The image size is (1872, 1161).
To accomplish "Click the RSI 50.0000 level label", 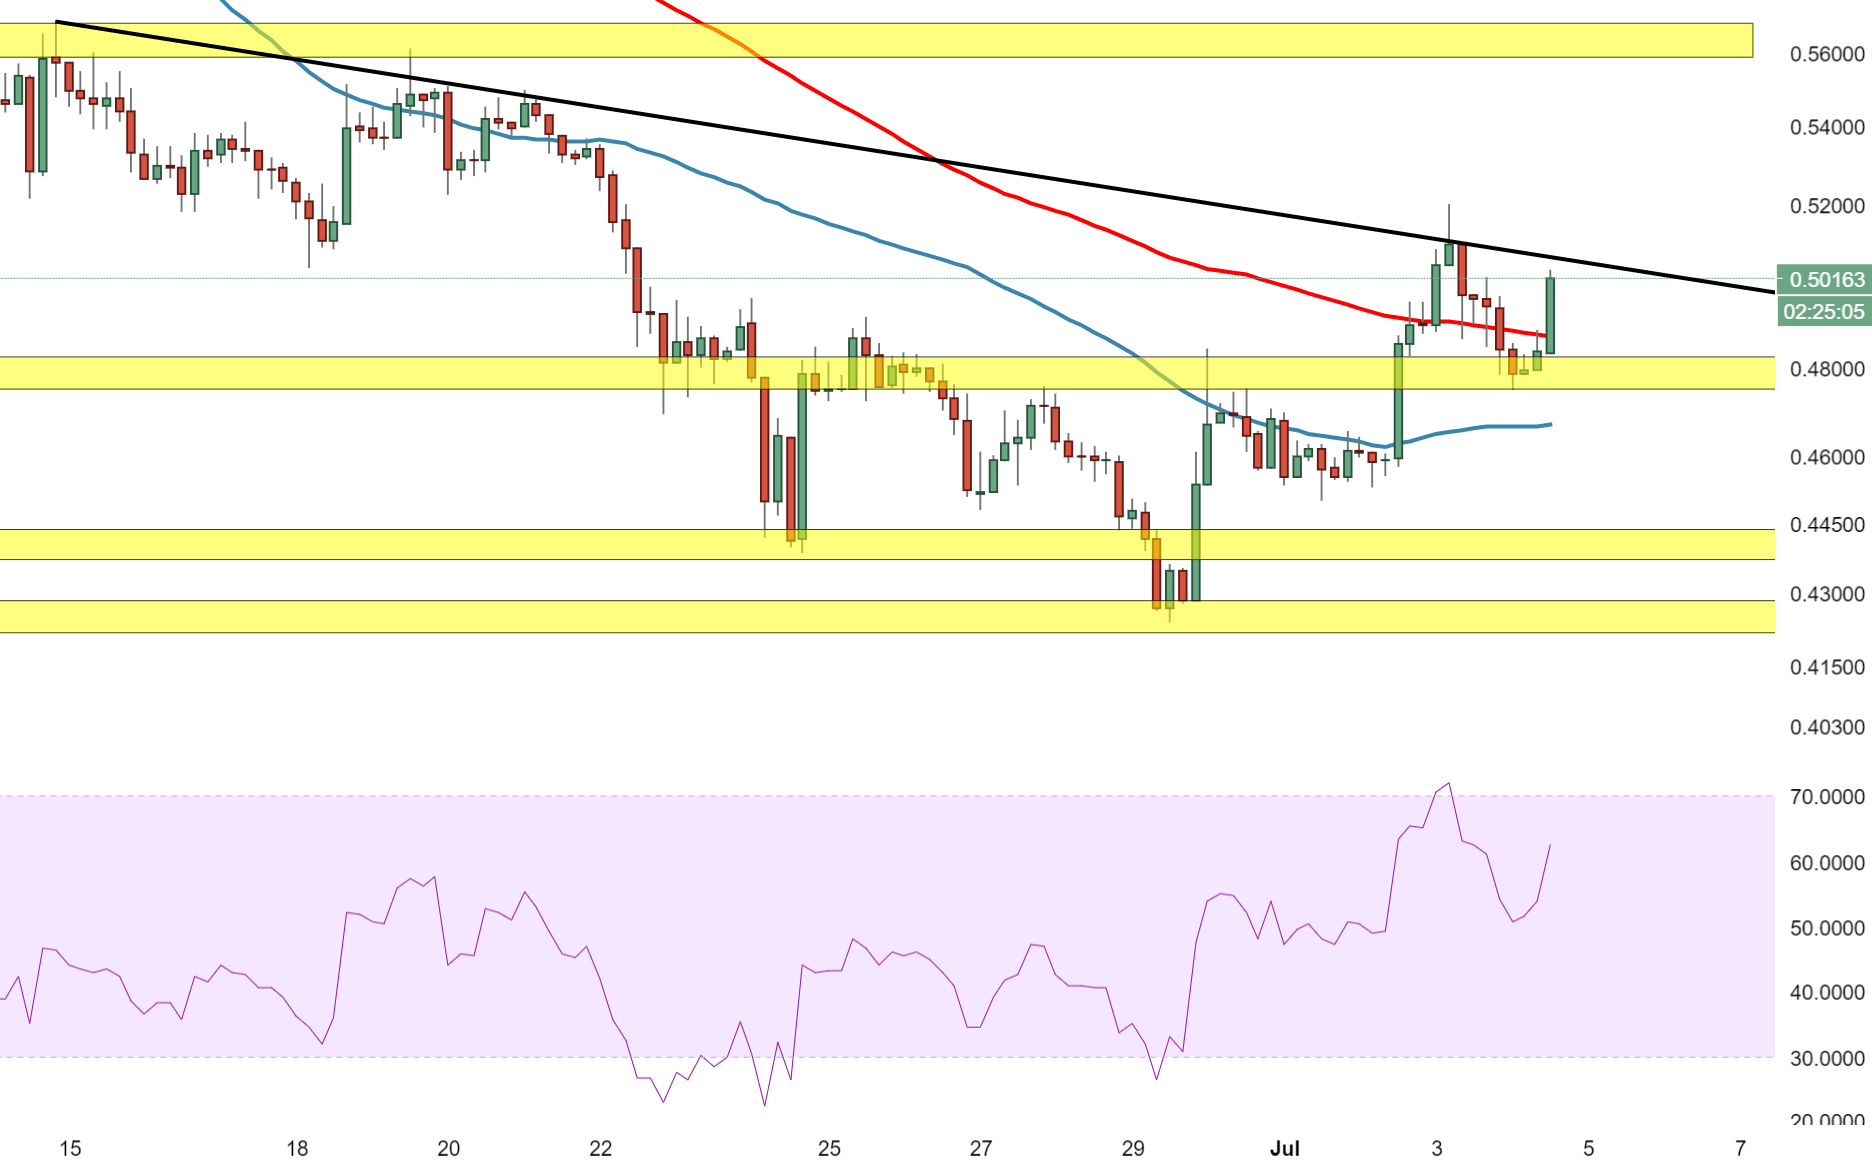I will pos(1827,928).
